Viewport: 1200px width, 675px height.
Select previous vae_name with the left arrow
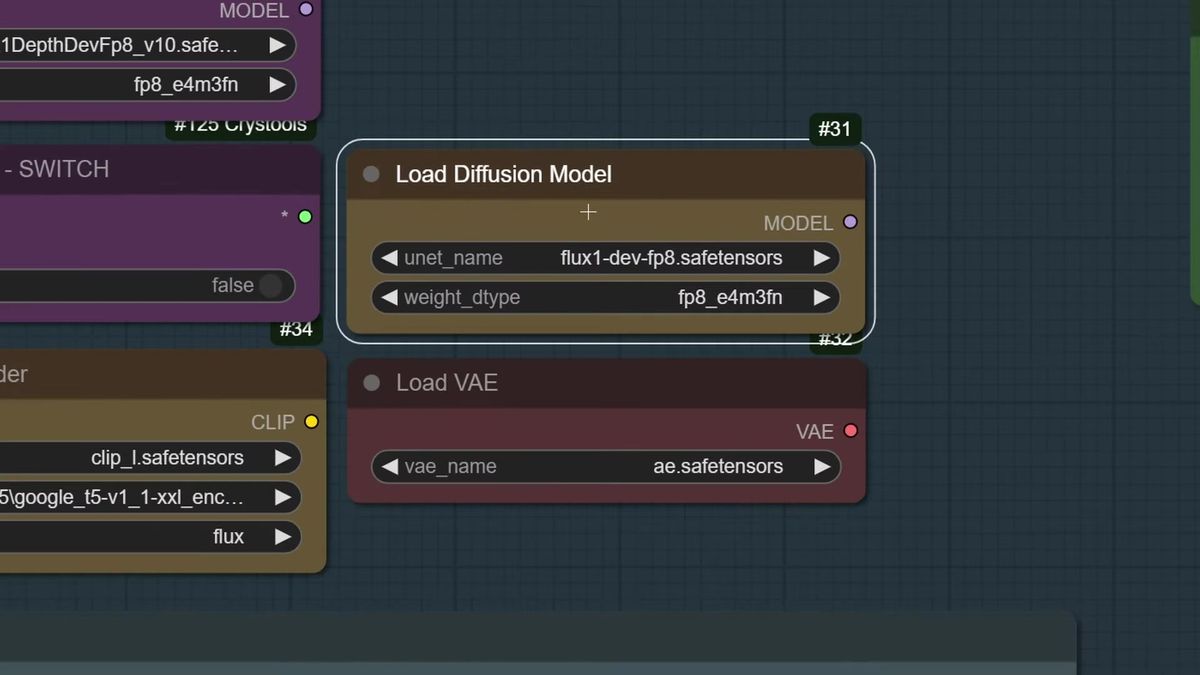point(389,466)
